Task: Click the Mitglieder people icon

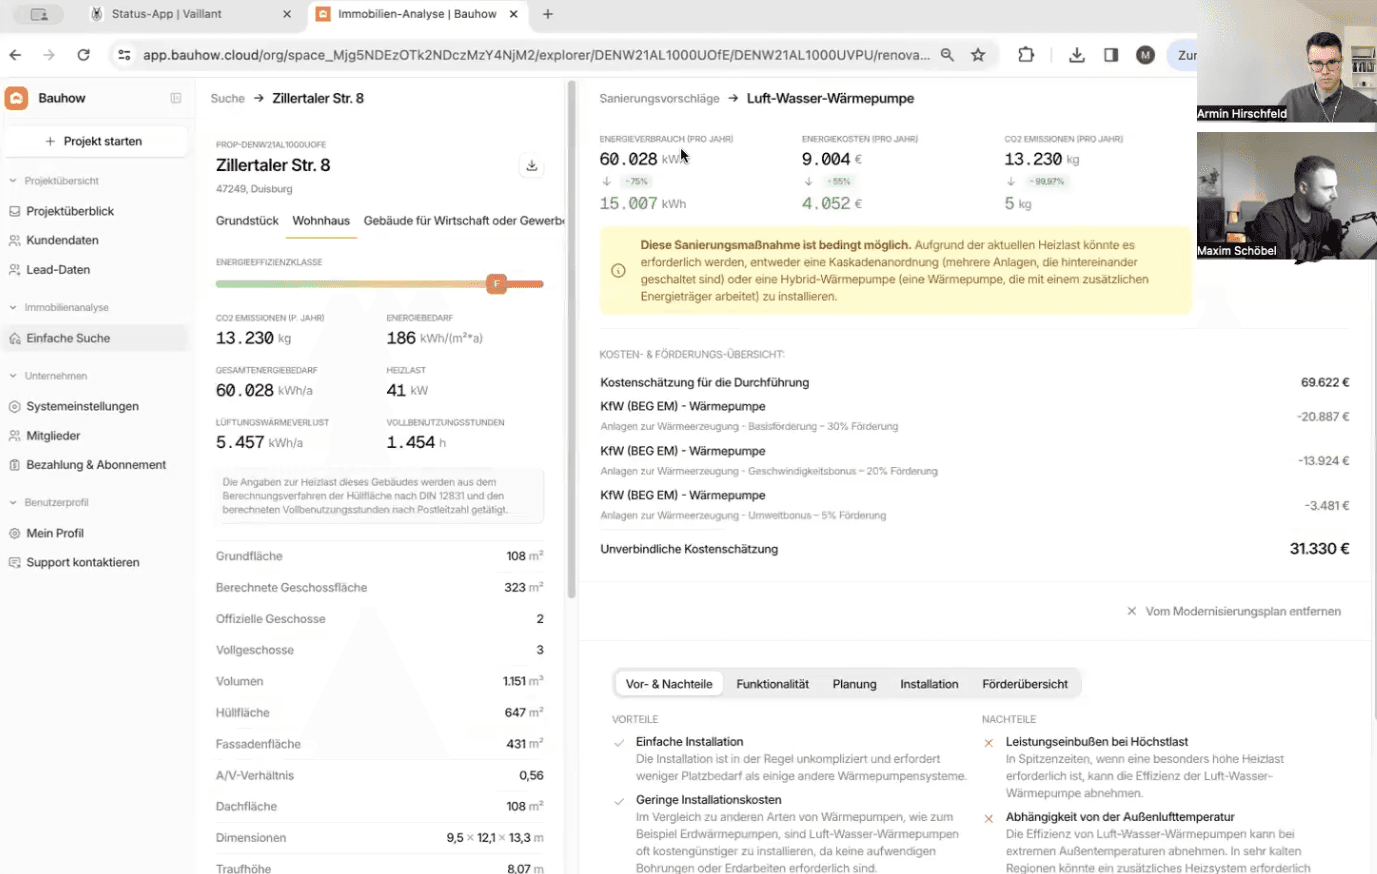Action: pos(15,436)
